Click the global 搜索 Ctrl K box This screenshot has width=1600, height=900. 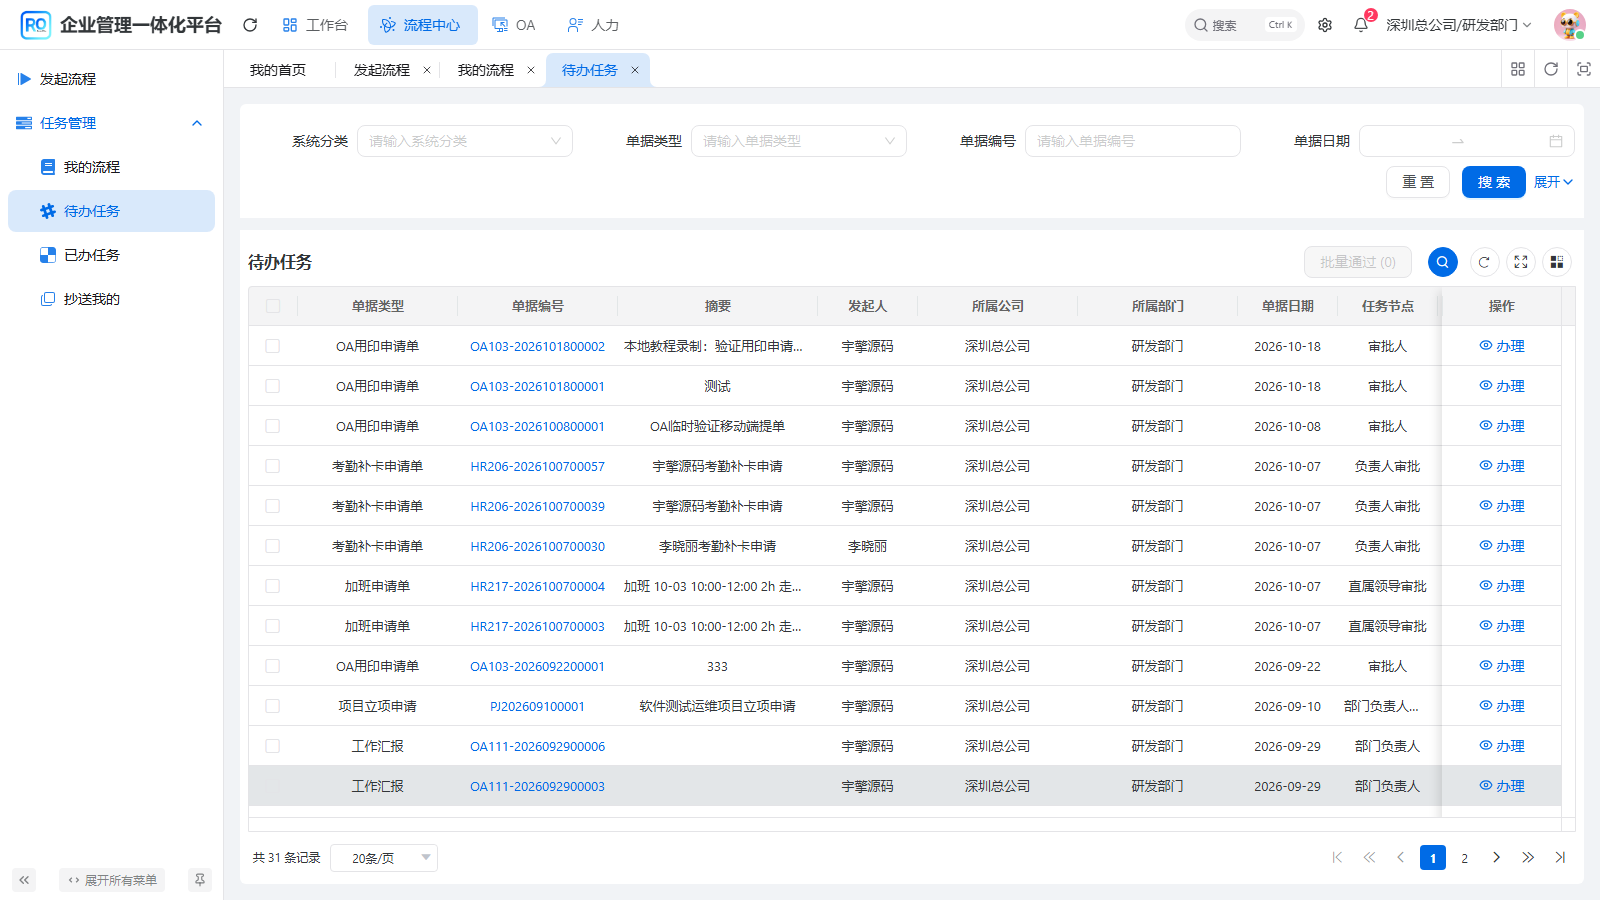1245,25
